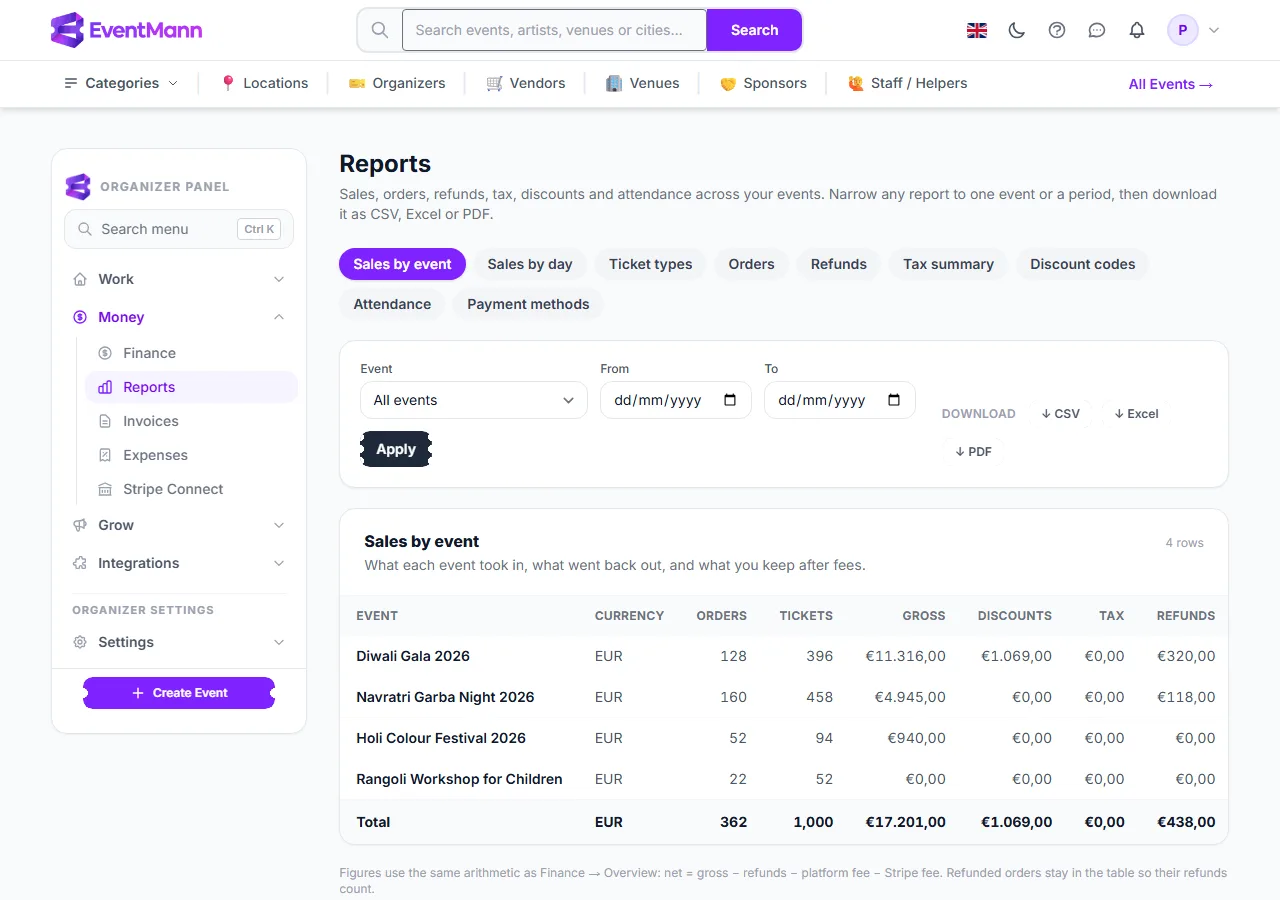Screen dimensions: 1280x900
Task: Open Expenses in the sidebar
Action: pos(191,455)
